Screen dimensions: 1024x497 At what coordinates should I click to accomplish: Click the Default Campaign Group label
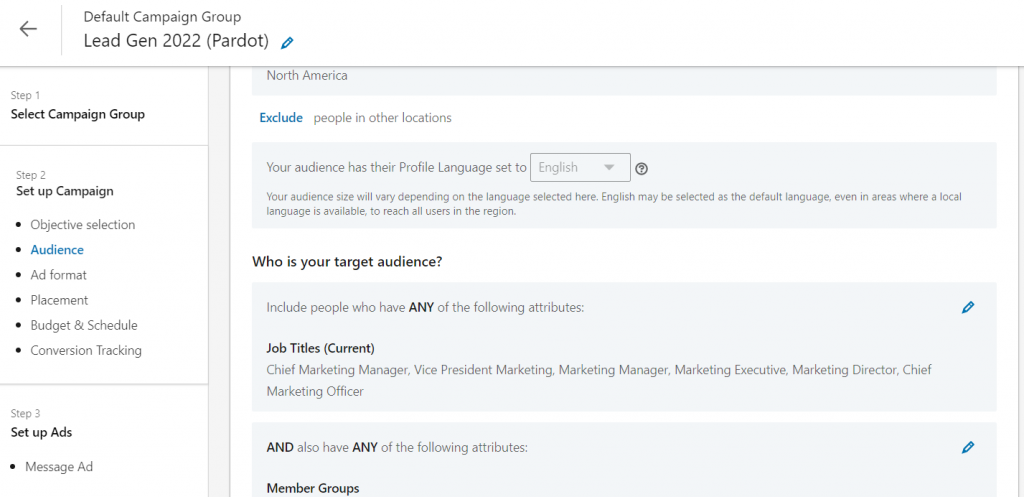(x=163, y=17)
